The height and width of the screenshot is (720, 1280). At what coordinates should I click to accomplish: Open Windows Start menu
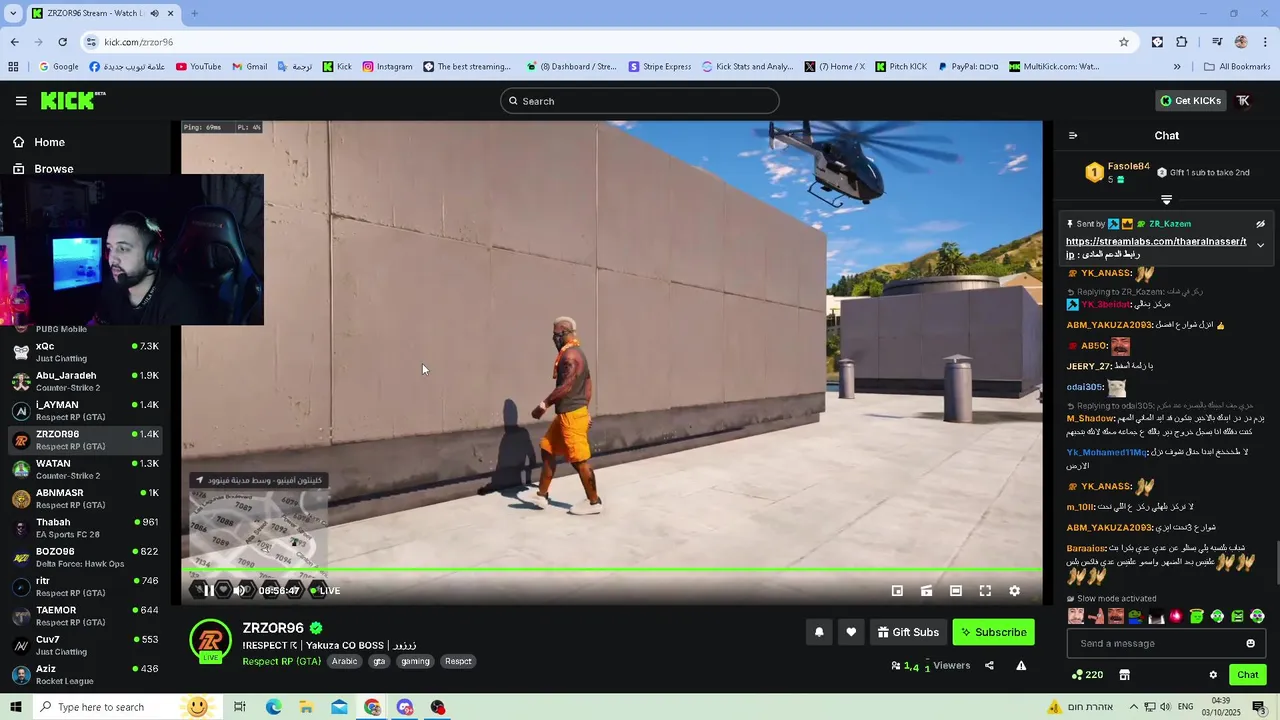pyautogui.click(x=17, y=707)
